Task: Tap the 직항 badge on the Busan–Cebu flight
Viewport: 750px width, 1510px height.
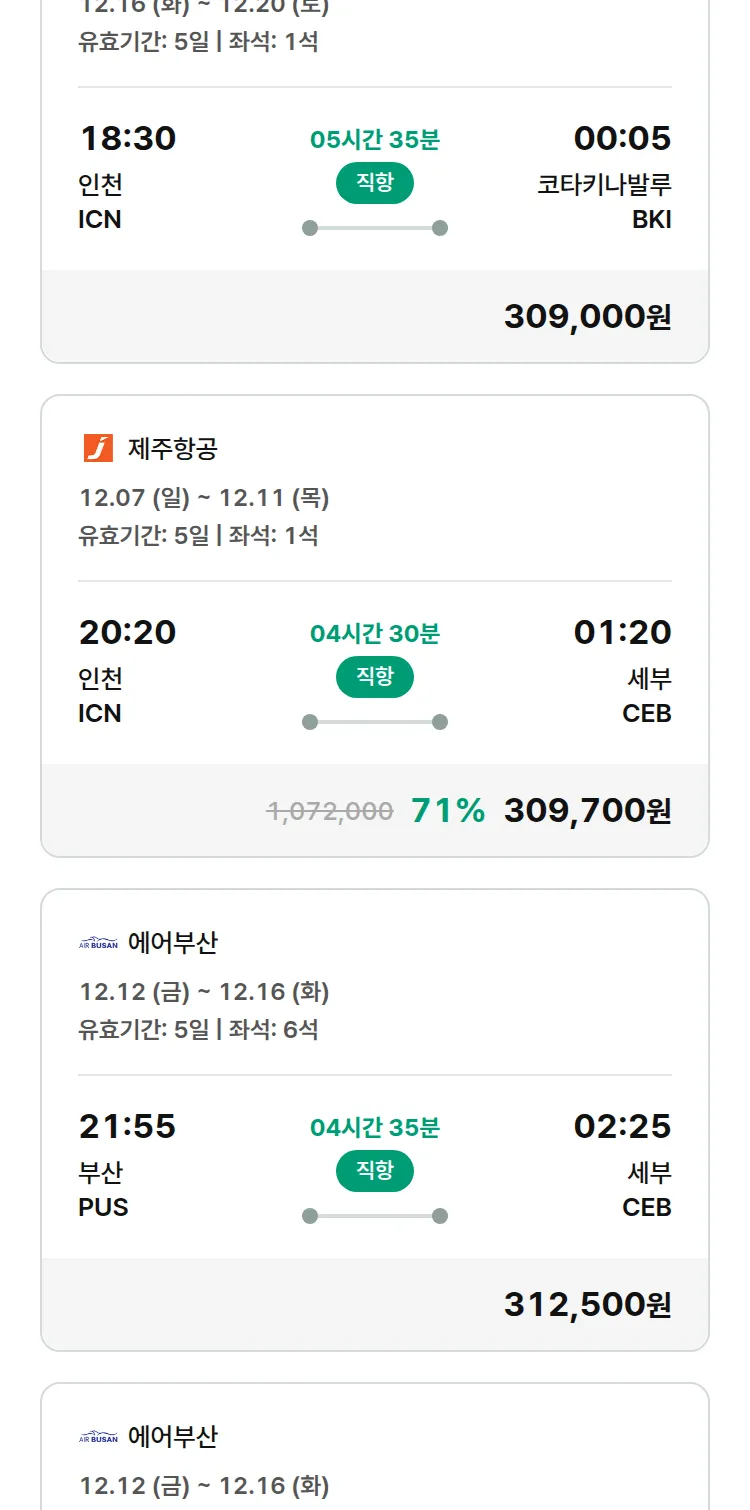Action: [x=374, y=1171]
